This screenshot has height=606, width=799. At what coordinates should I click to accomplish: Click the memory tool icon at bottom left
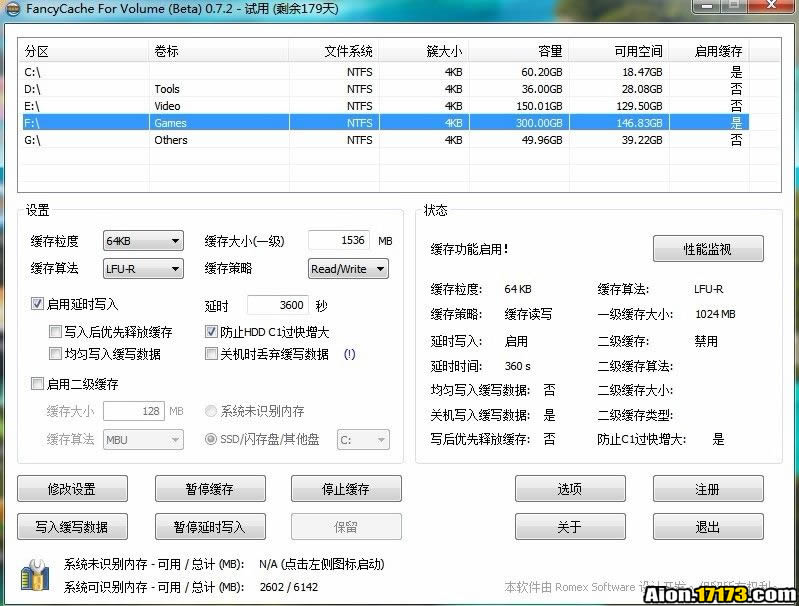click(35, 575)
